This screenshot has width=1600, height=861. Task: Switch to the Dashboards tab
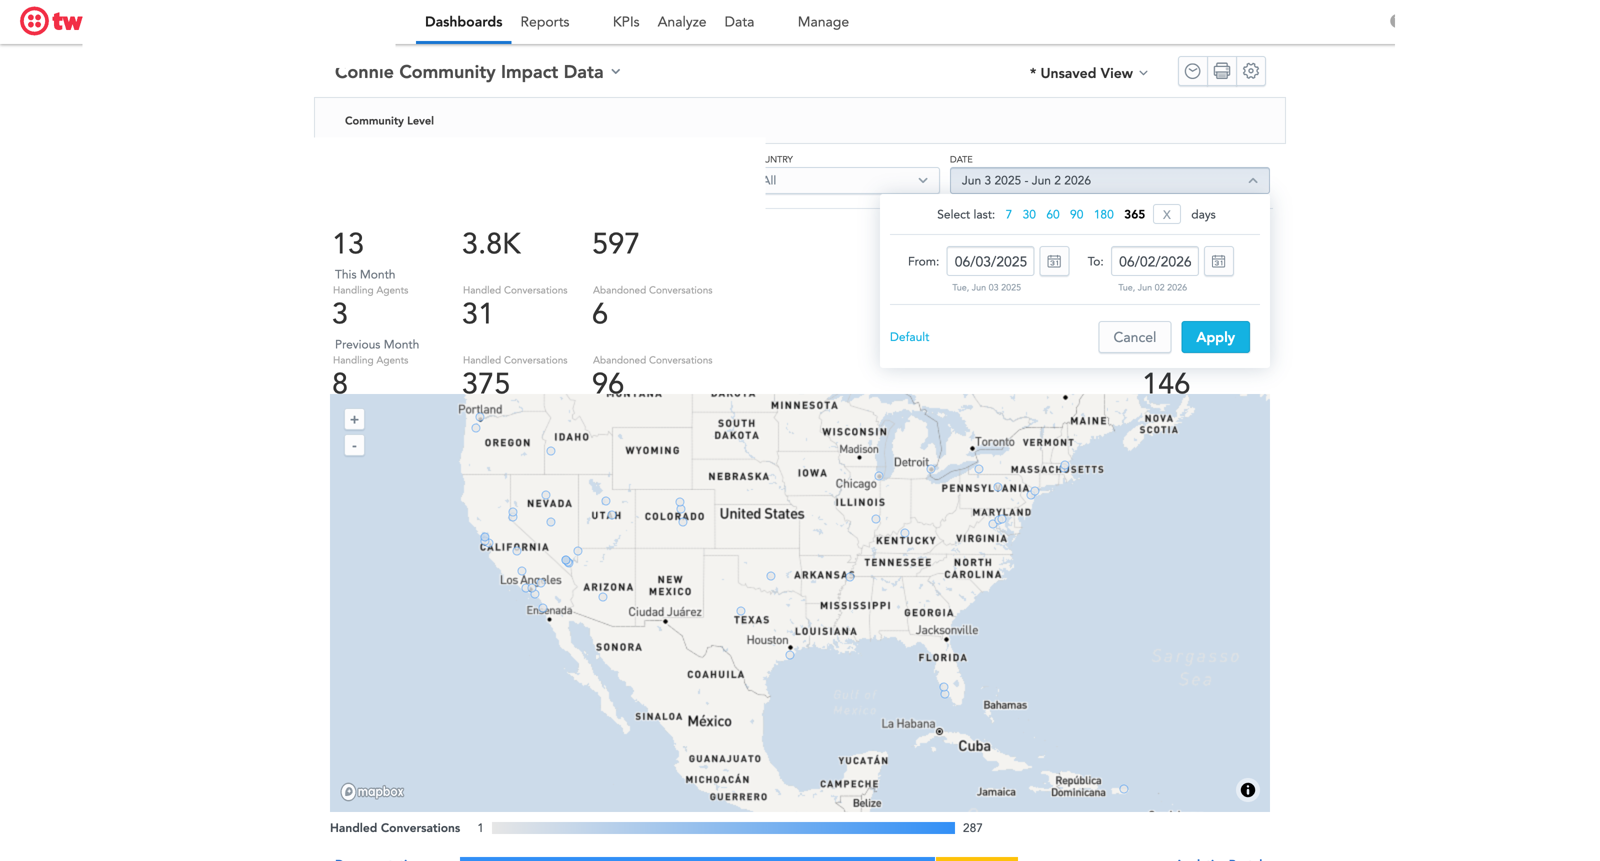[463, 22]
